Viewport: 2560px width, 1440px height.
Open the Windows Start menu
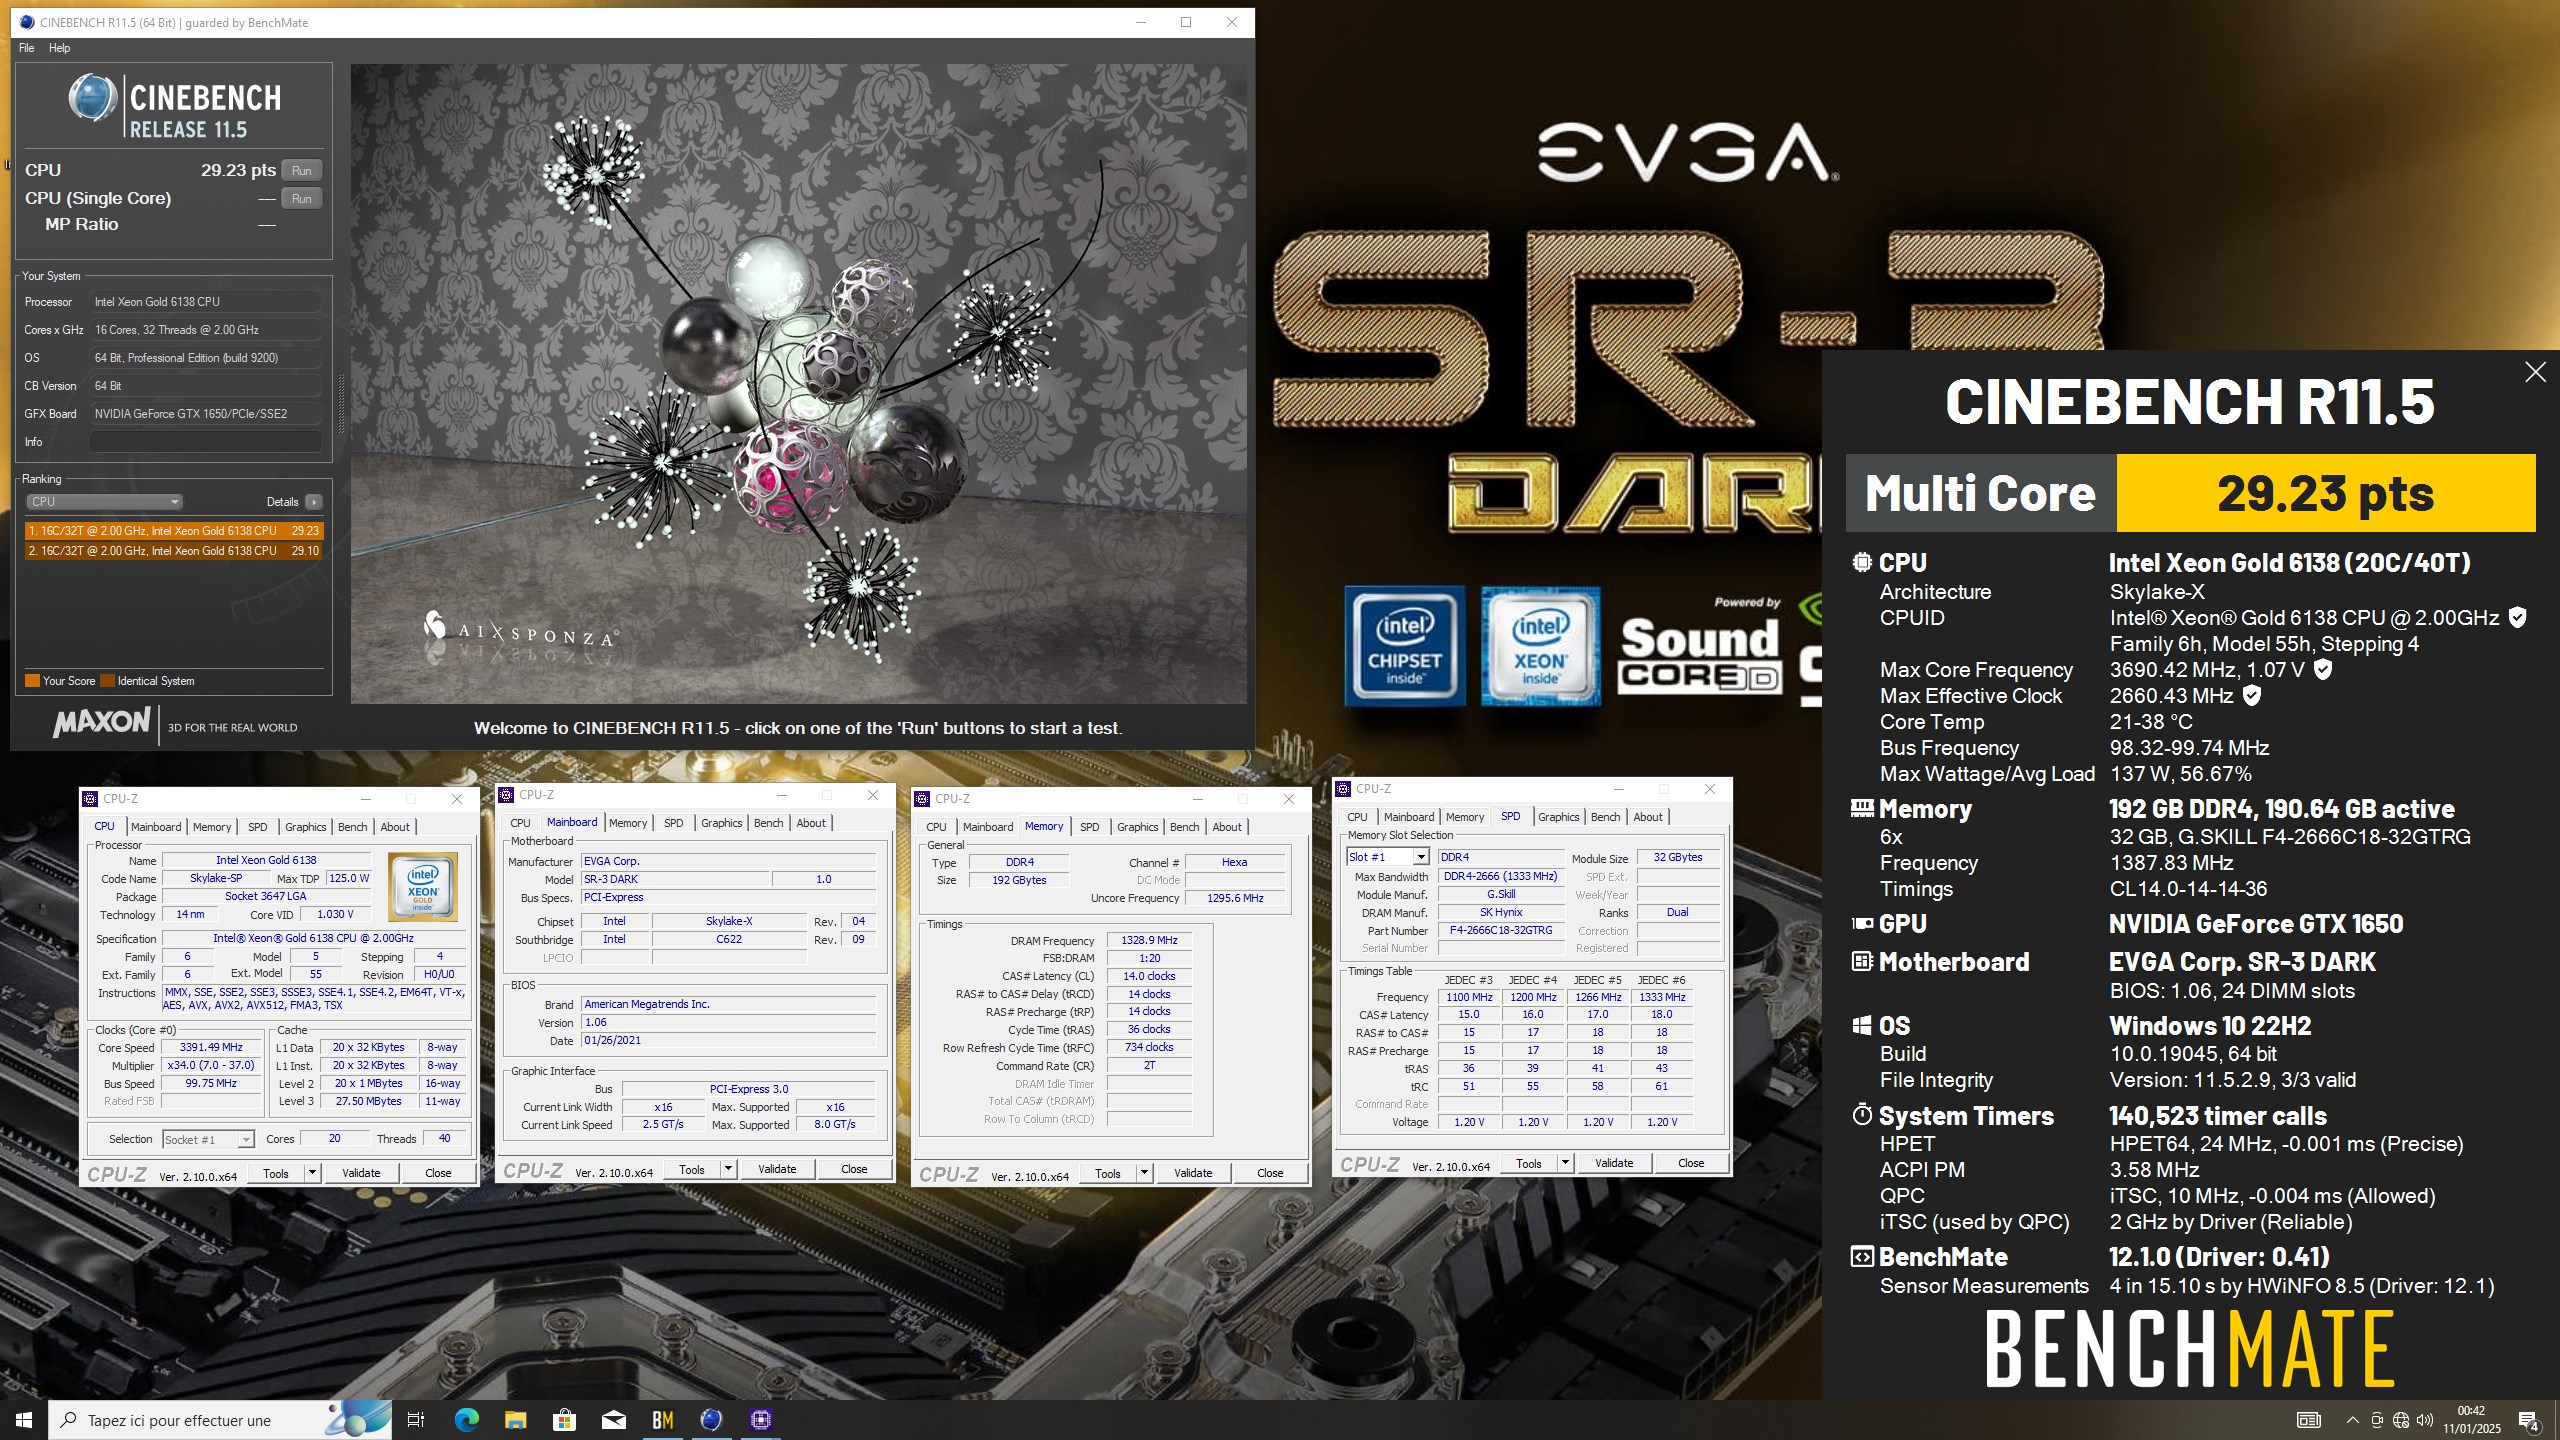point(24,1420)
